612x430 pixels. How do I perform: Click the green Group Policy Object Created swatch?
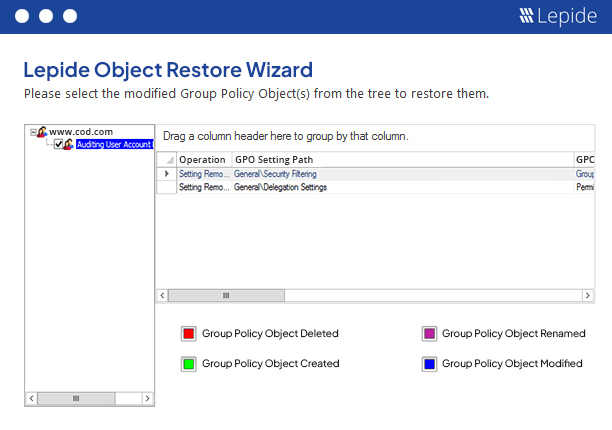189,364
